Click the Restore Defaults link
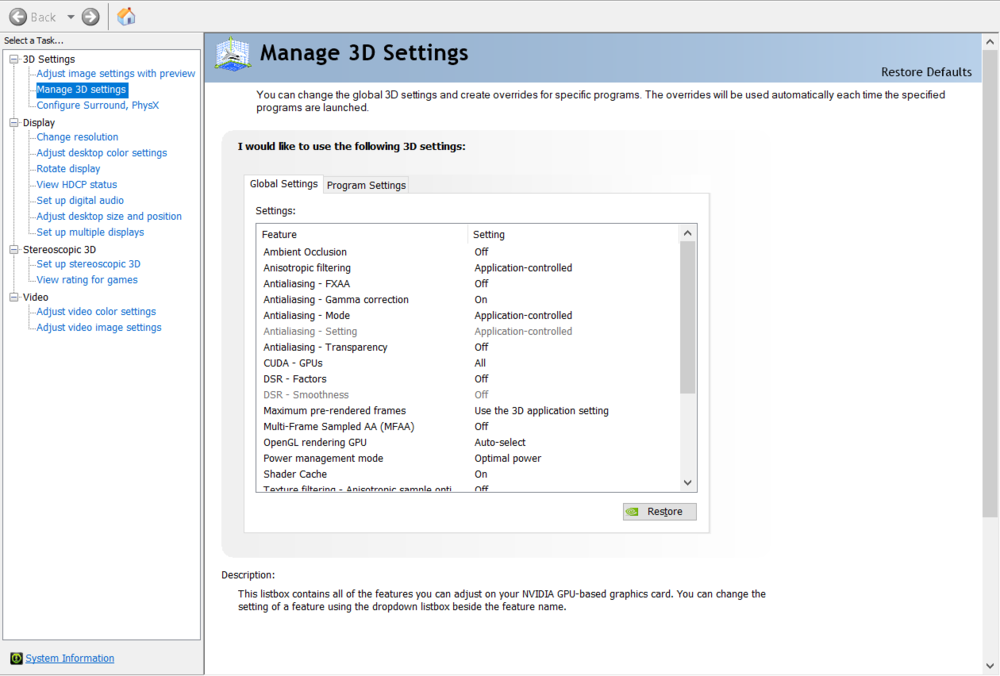This screenshot has width=1000, height=676. click(x=926, y=72)
